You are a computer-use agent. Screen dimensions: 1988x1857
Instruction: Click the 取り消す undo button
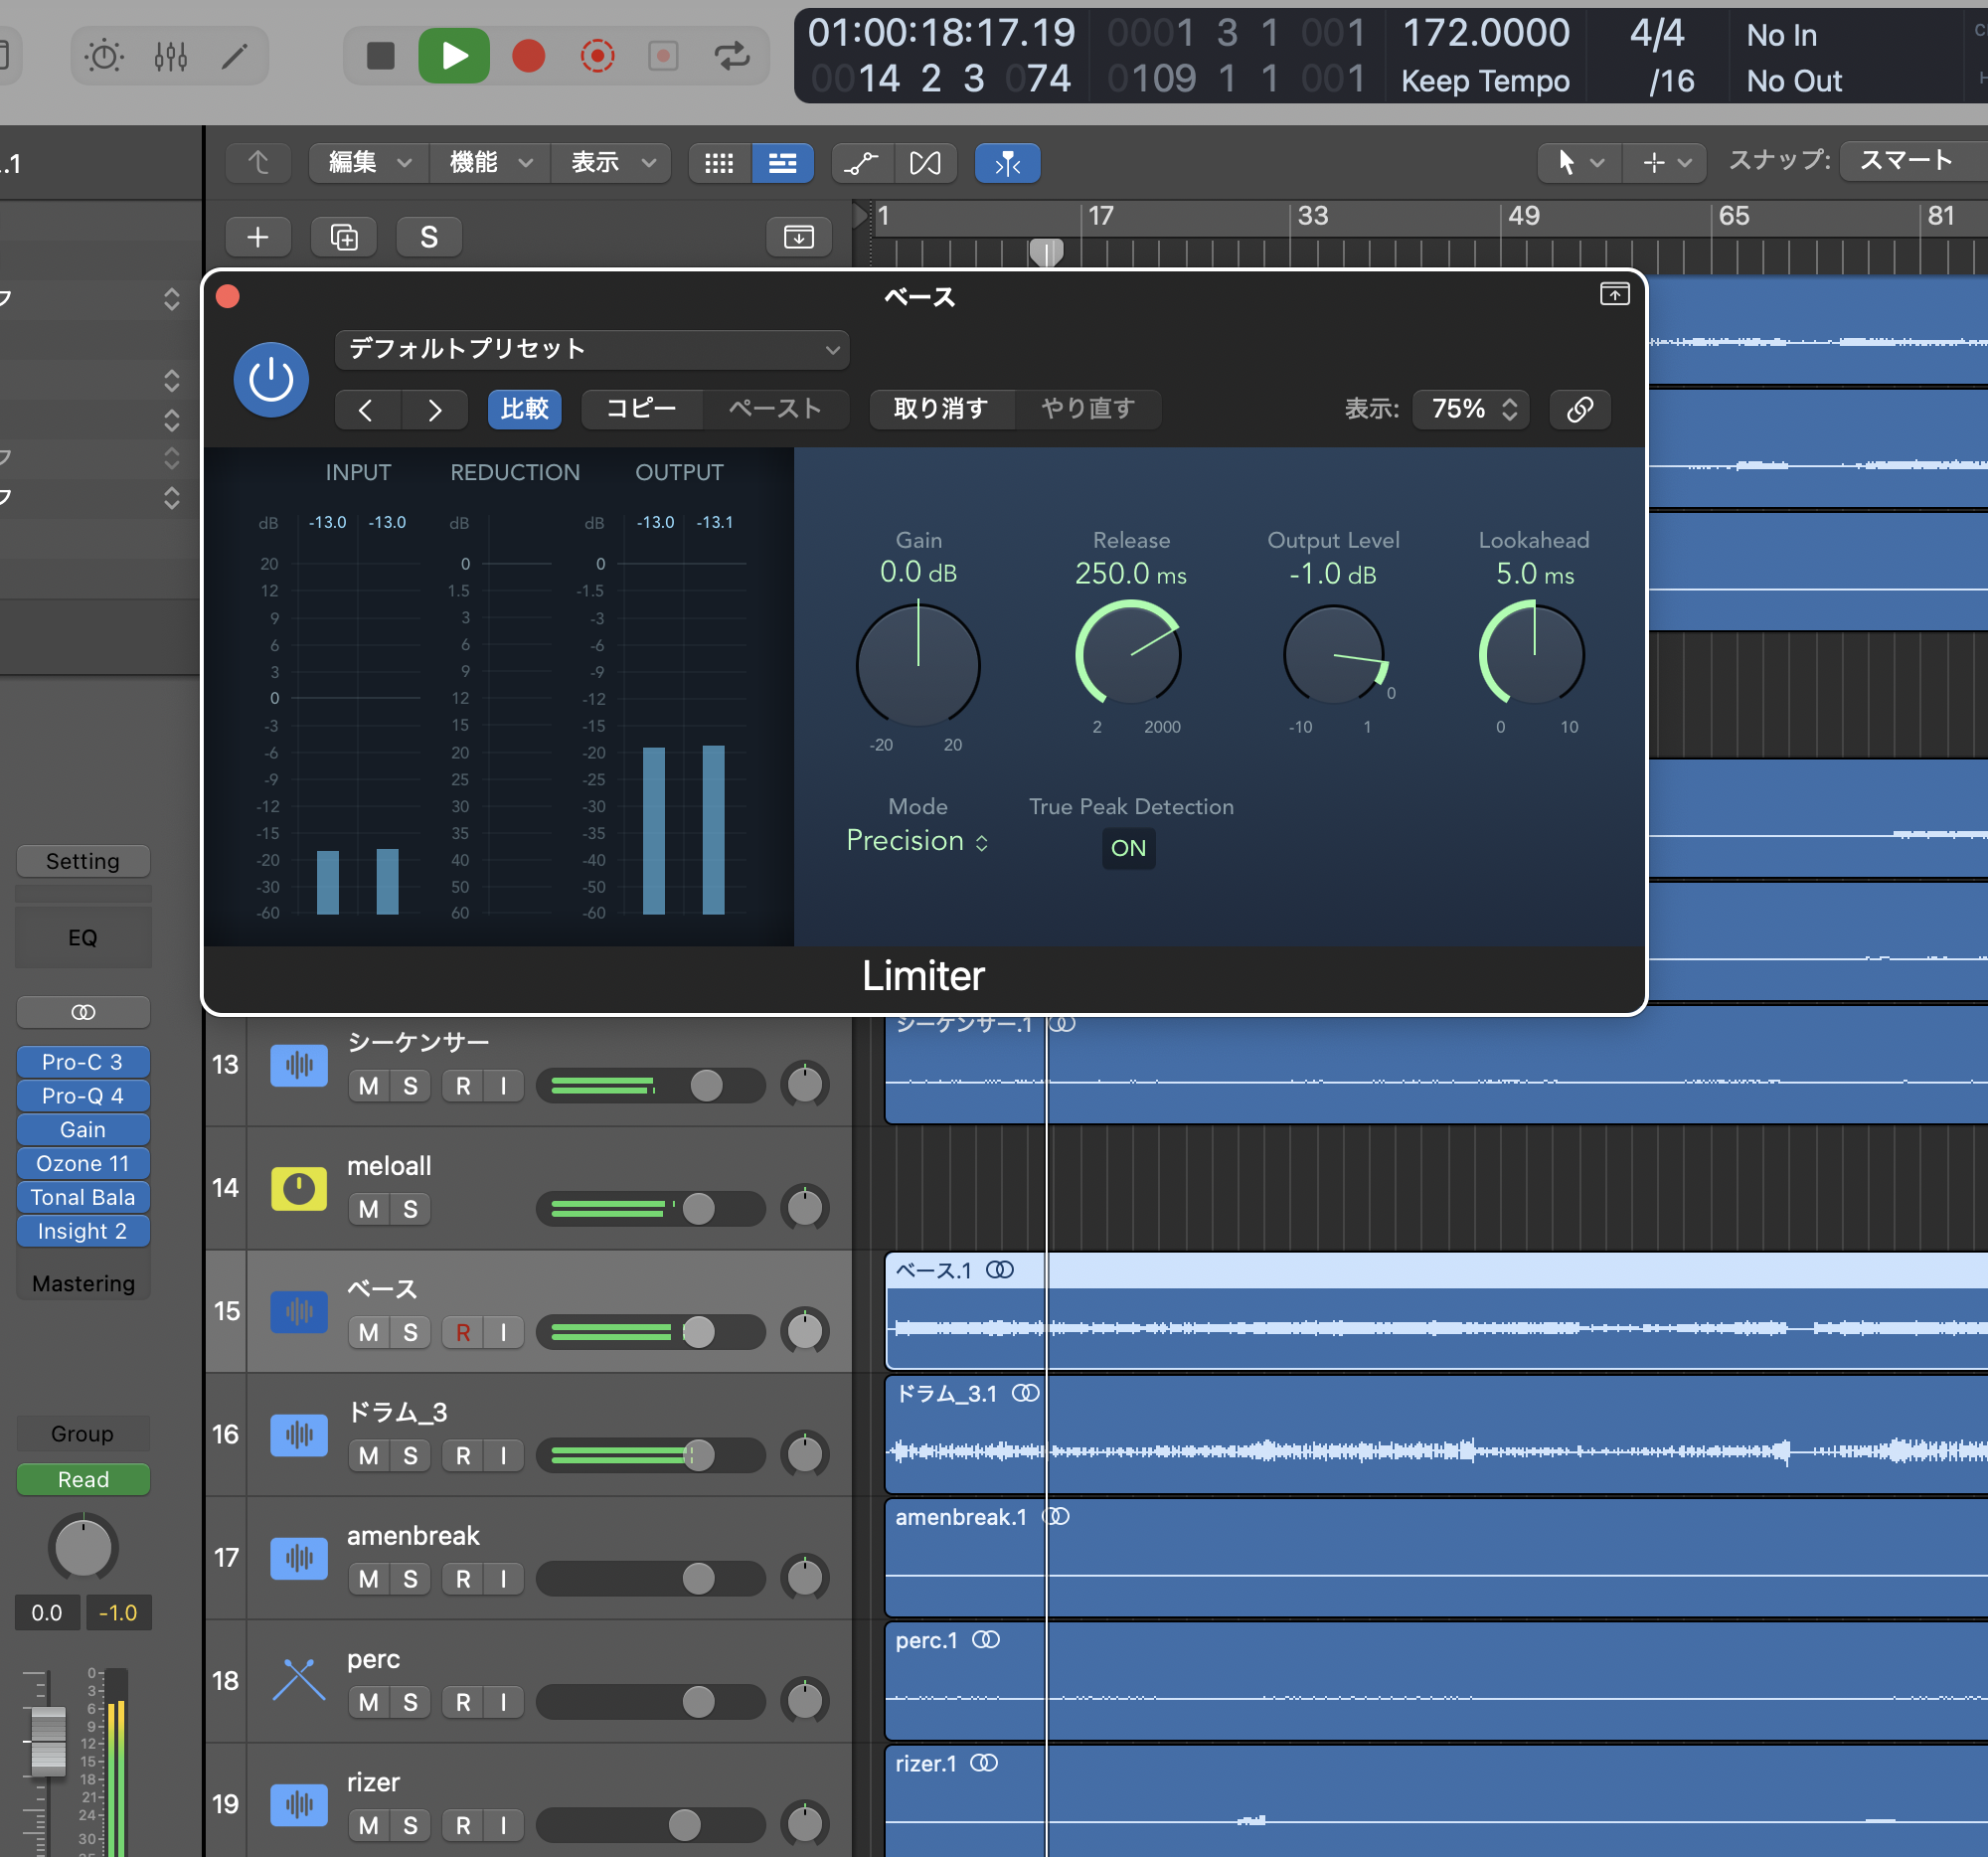[x=941, y=409]
